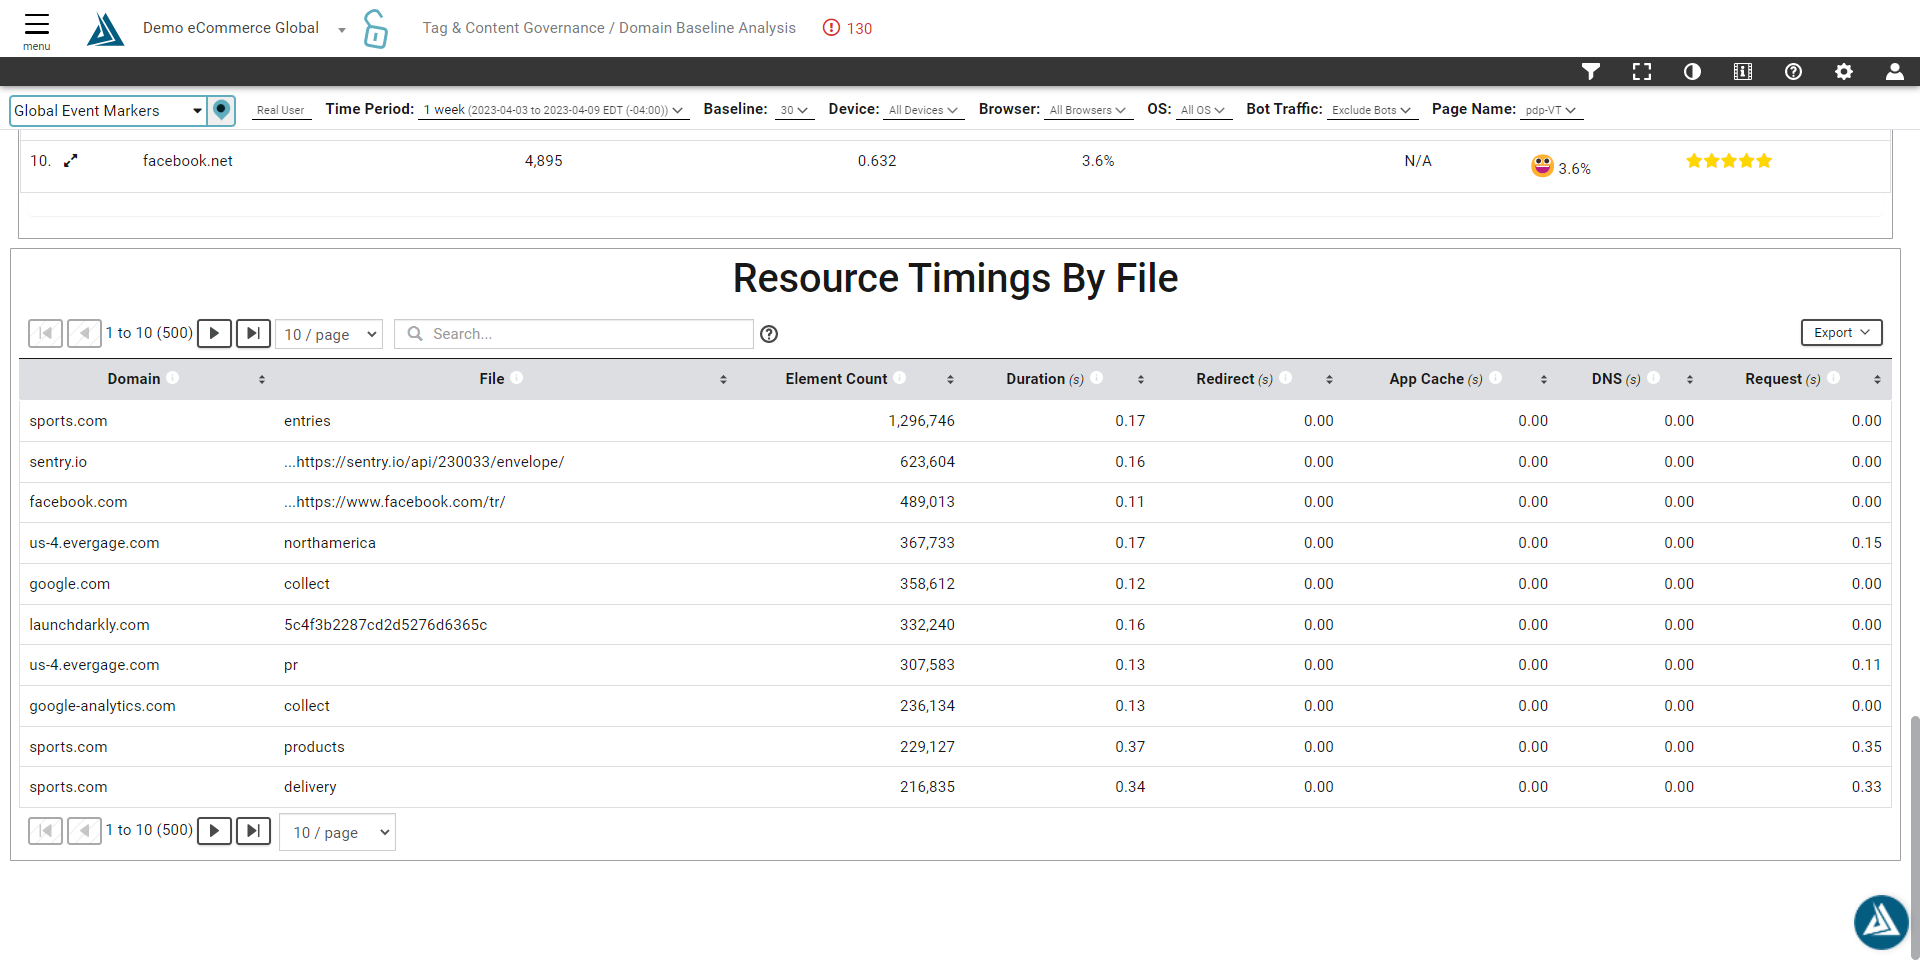The image size is (1920, 961).
Task: Click launchdarkly.com domain cell
Action: click(x=89, y=625)
